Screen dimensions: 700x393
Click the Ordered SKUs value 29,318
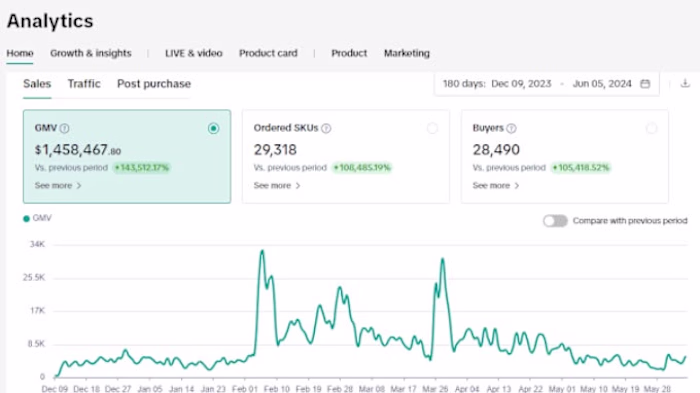(275, 150)
